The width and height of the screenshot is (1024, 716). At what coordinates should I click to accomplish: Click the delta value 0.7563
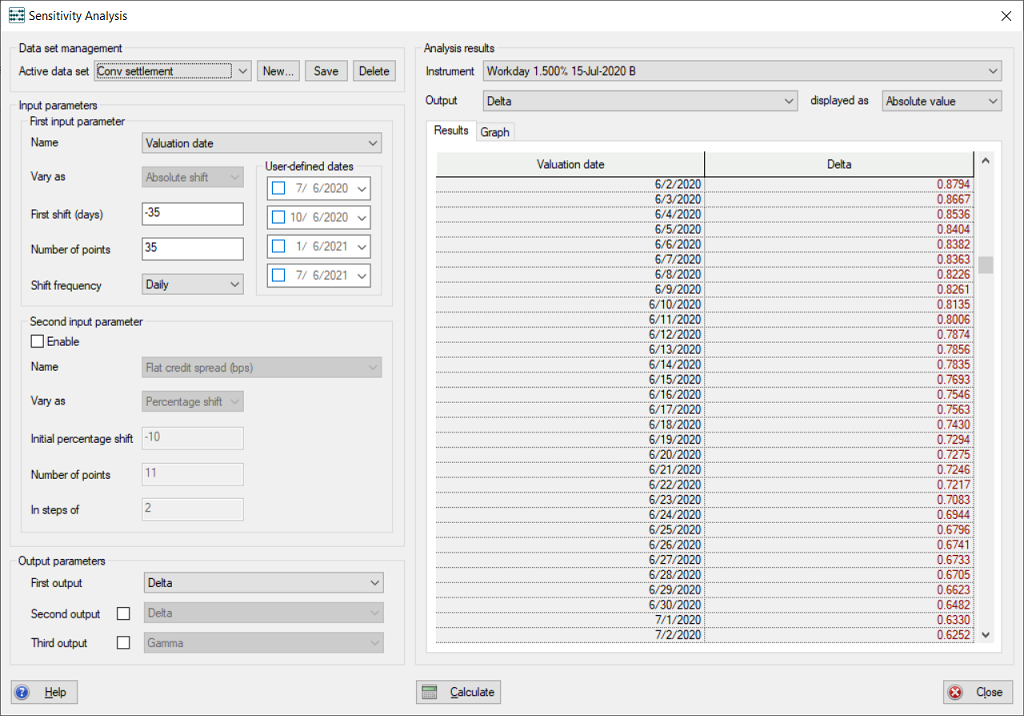pyautogui.click(x=953, y=410)
